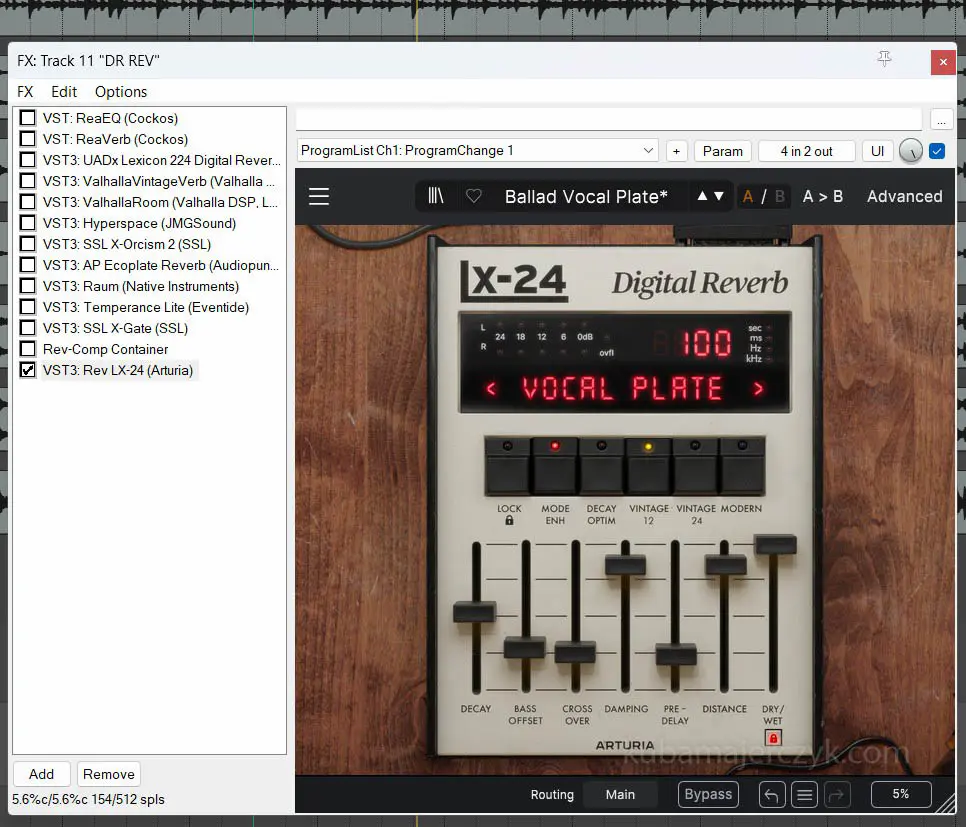Open the Ballad Vocal Plate preset name
Viewport: 966px width, 827px height.
click(586, 196)
